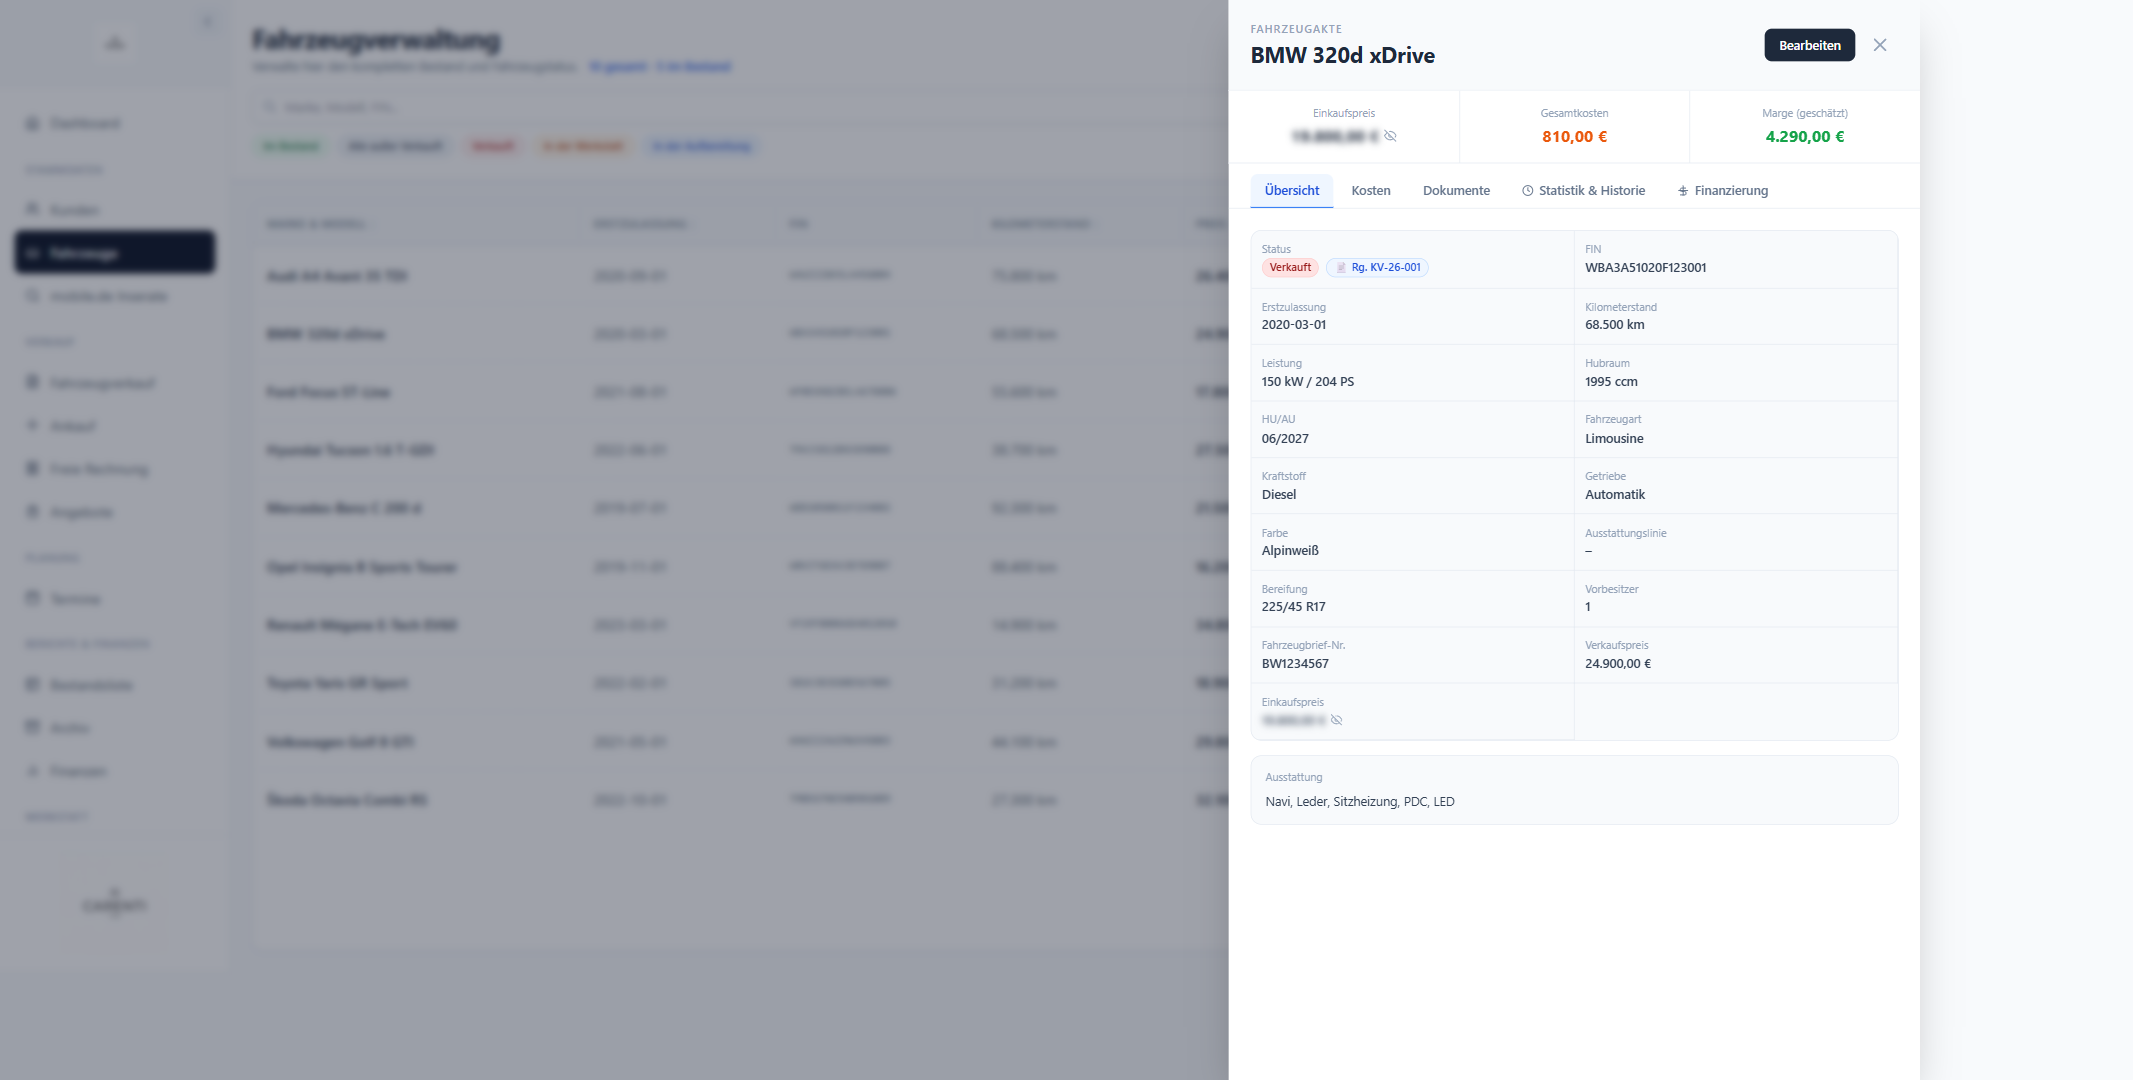Click the FIN value WBA3A51020F123001
Viewport: 2133px width, 1080px height.
[x=1646, y=267]
